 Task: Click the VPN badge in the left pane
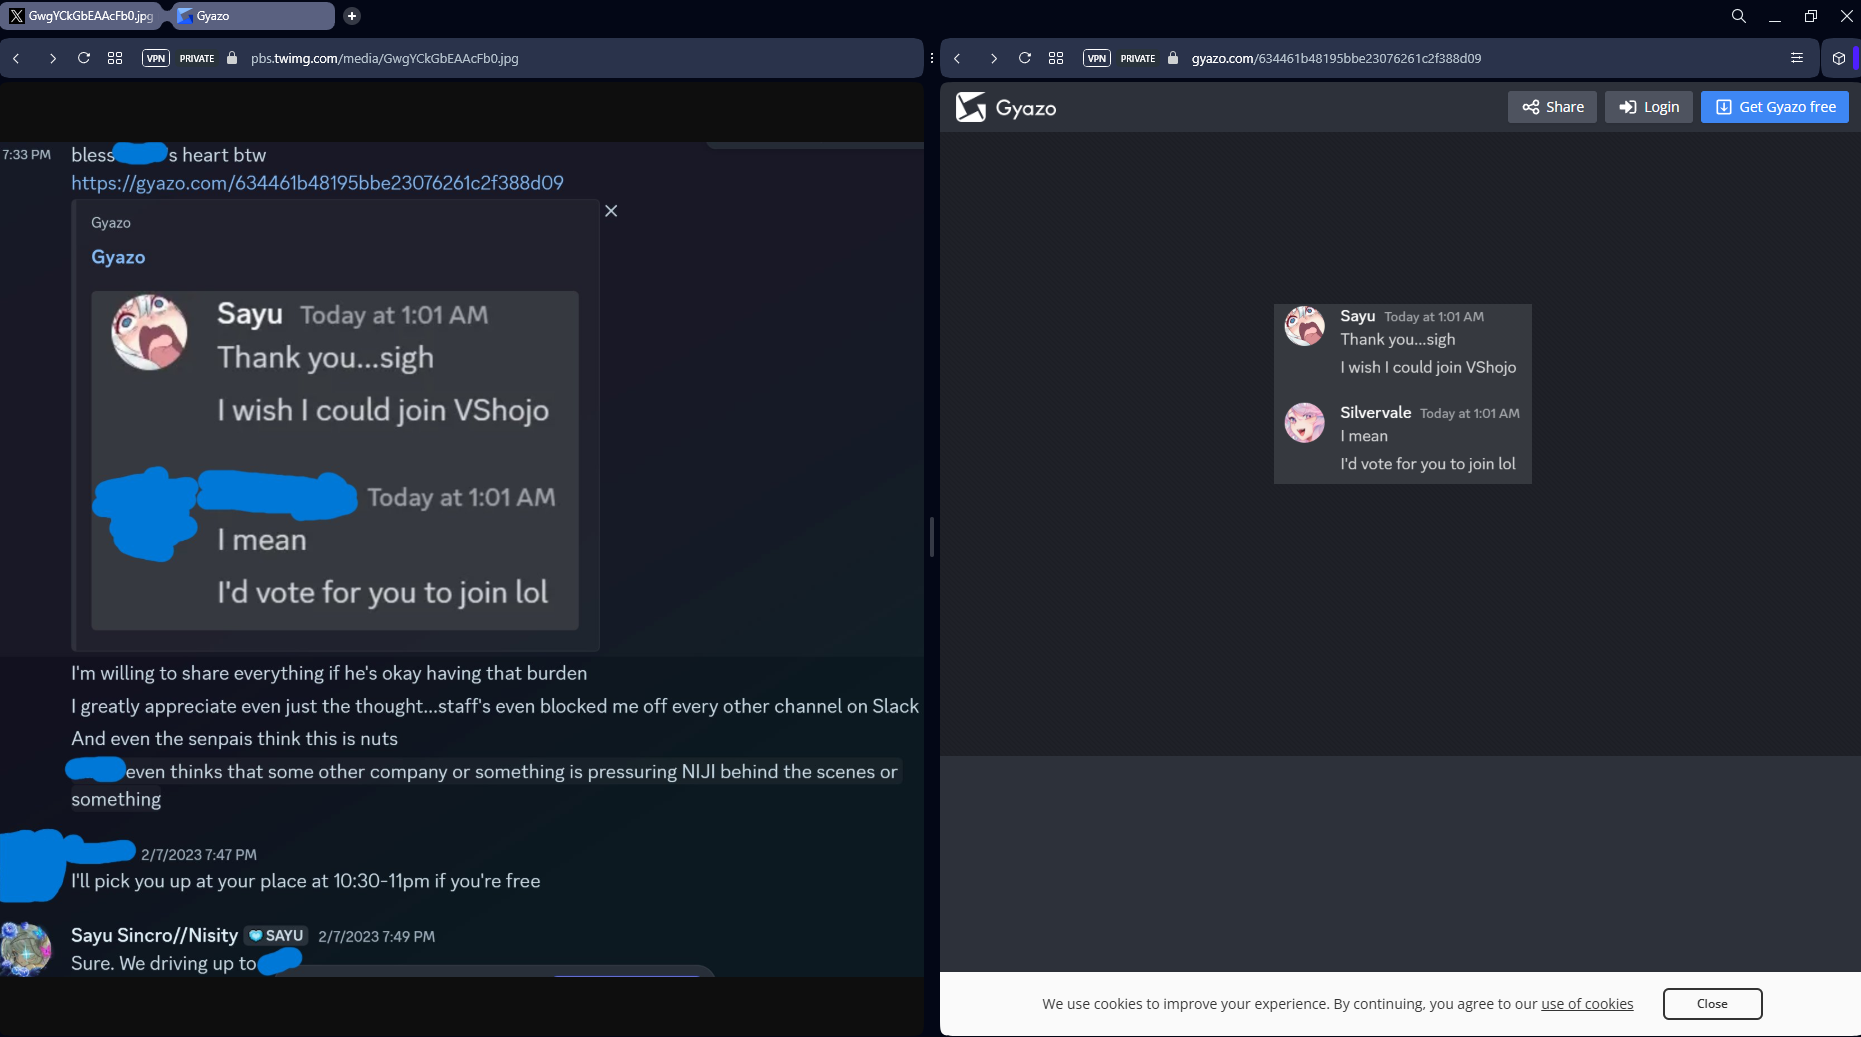[156, 58]
